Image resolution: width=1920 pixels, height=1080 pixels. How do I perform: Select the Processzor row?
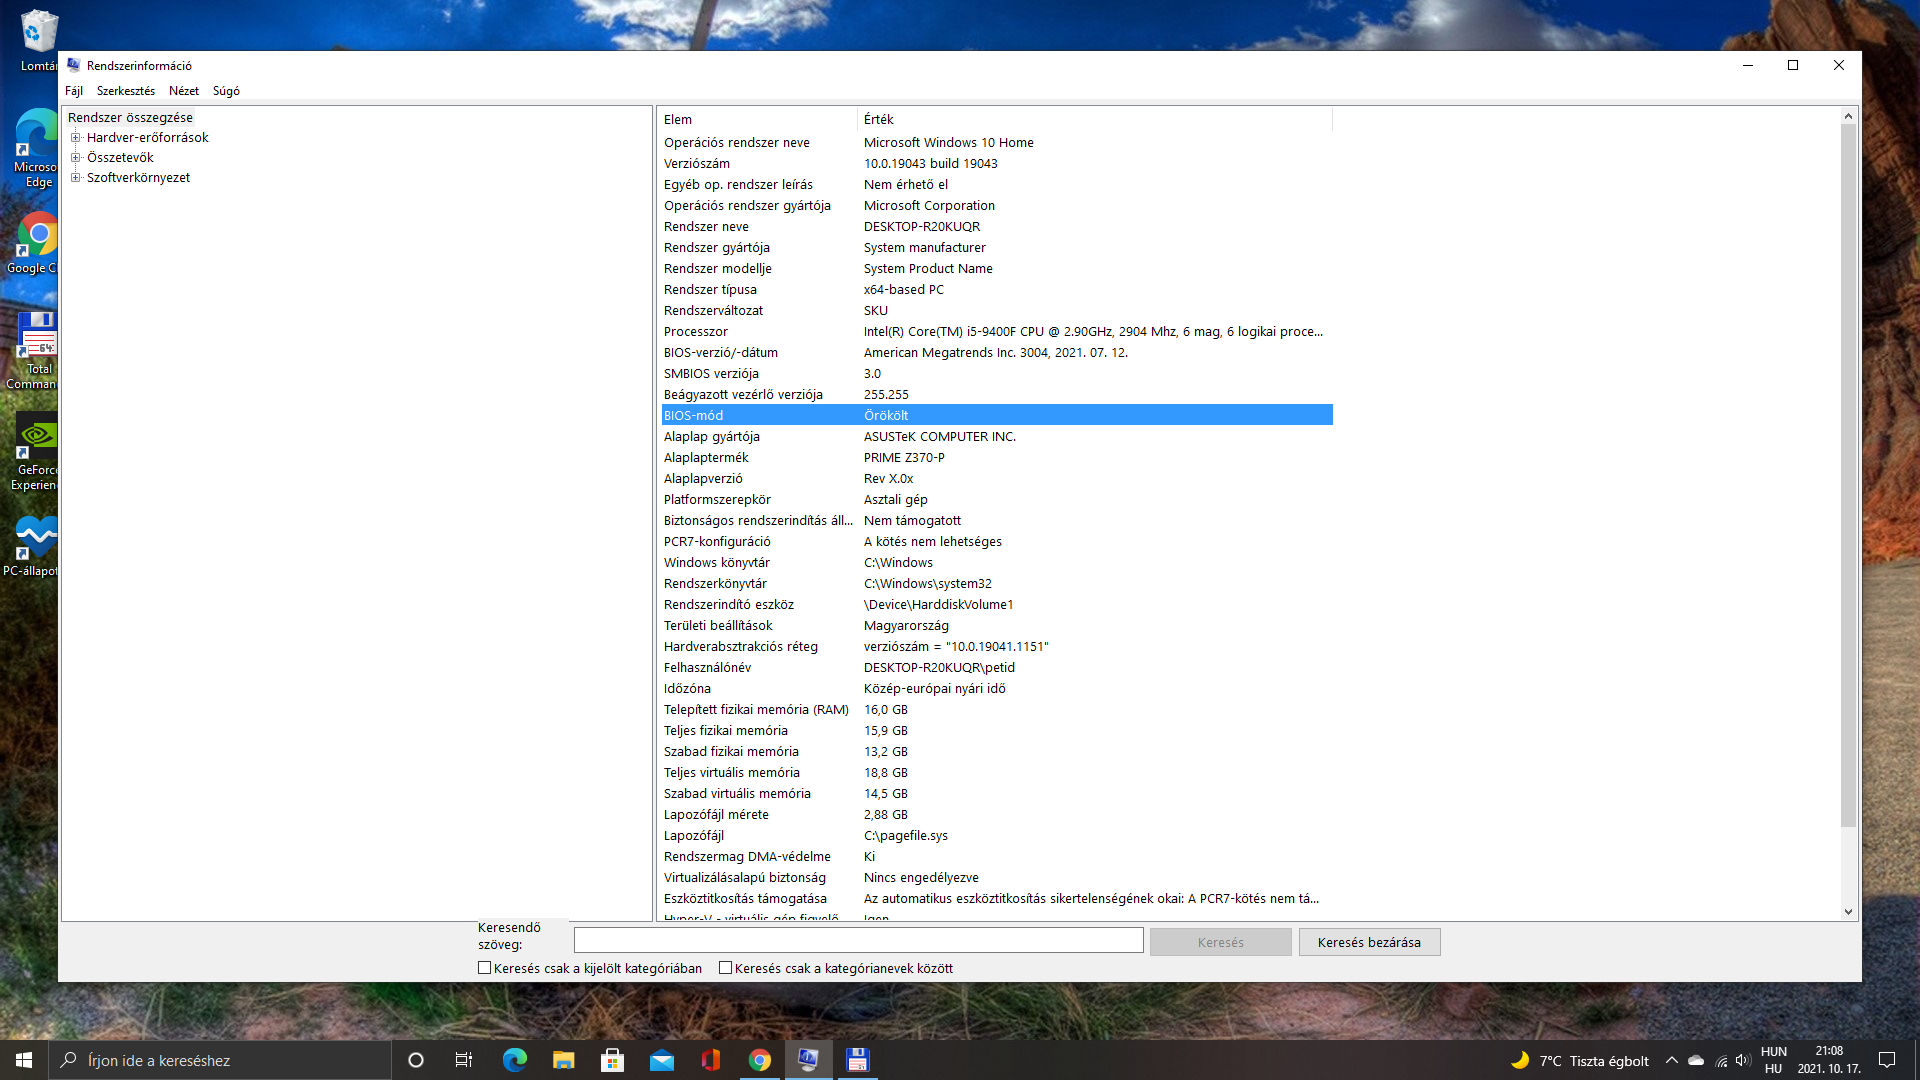click(996, 332)
